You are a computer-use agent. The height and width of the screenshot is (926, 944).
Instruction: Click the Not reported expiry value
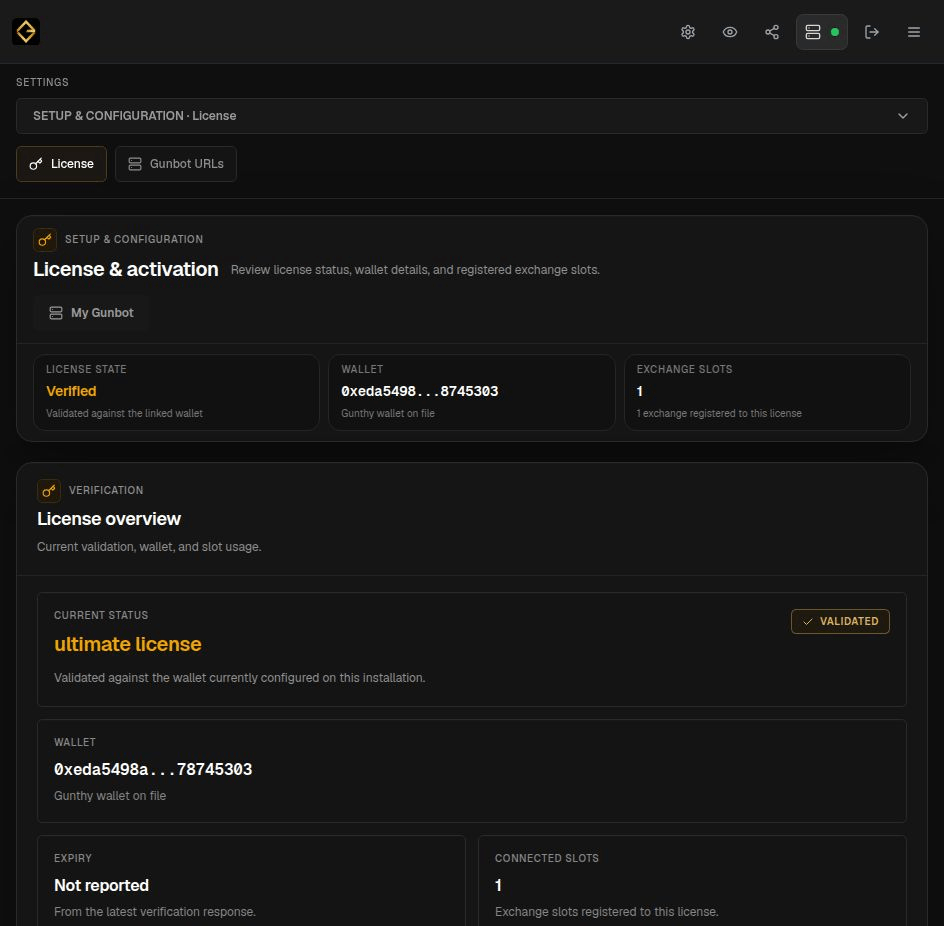tap(101, 886)
